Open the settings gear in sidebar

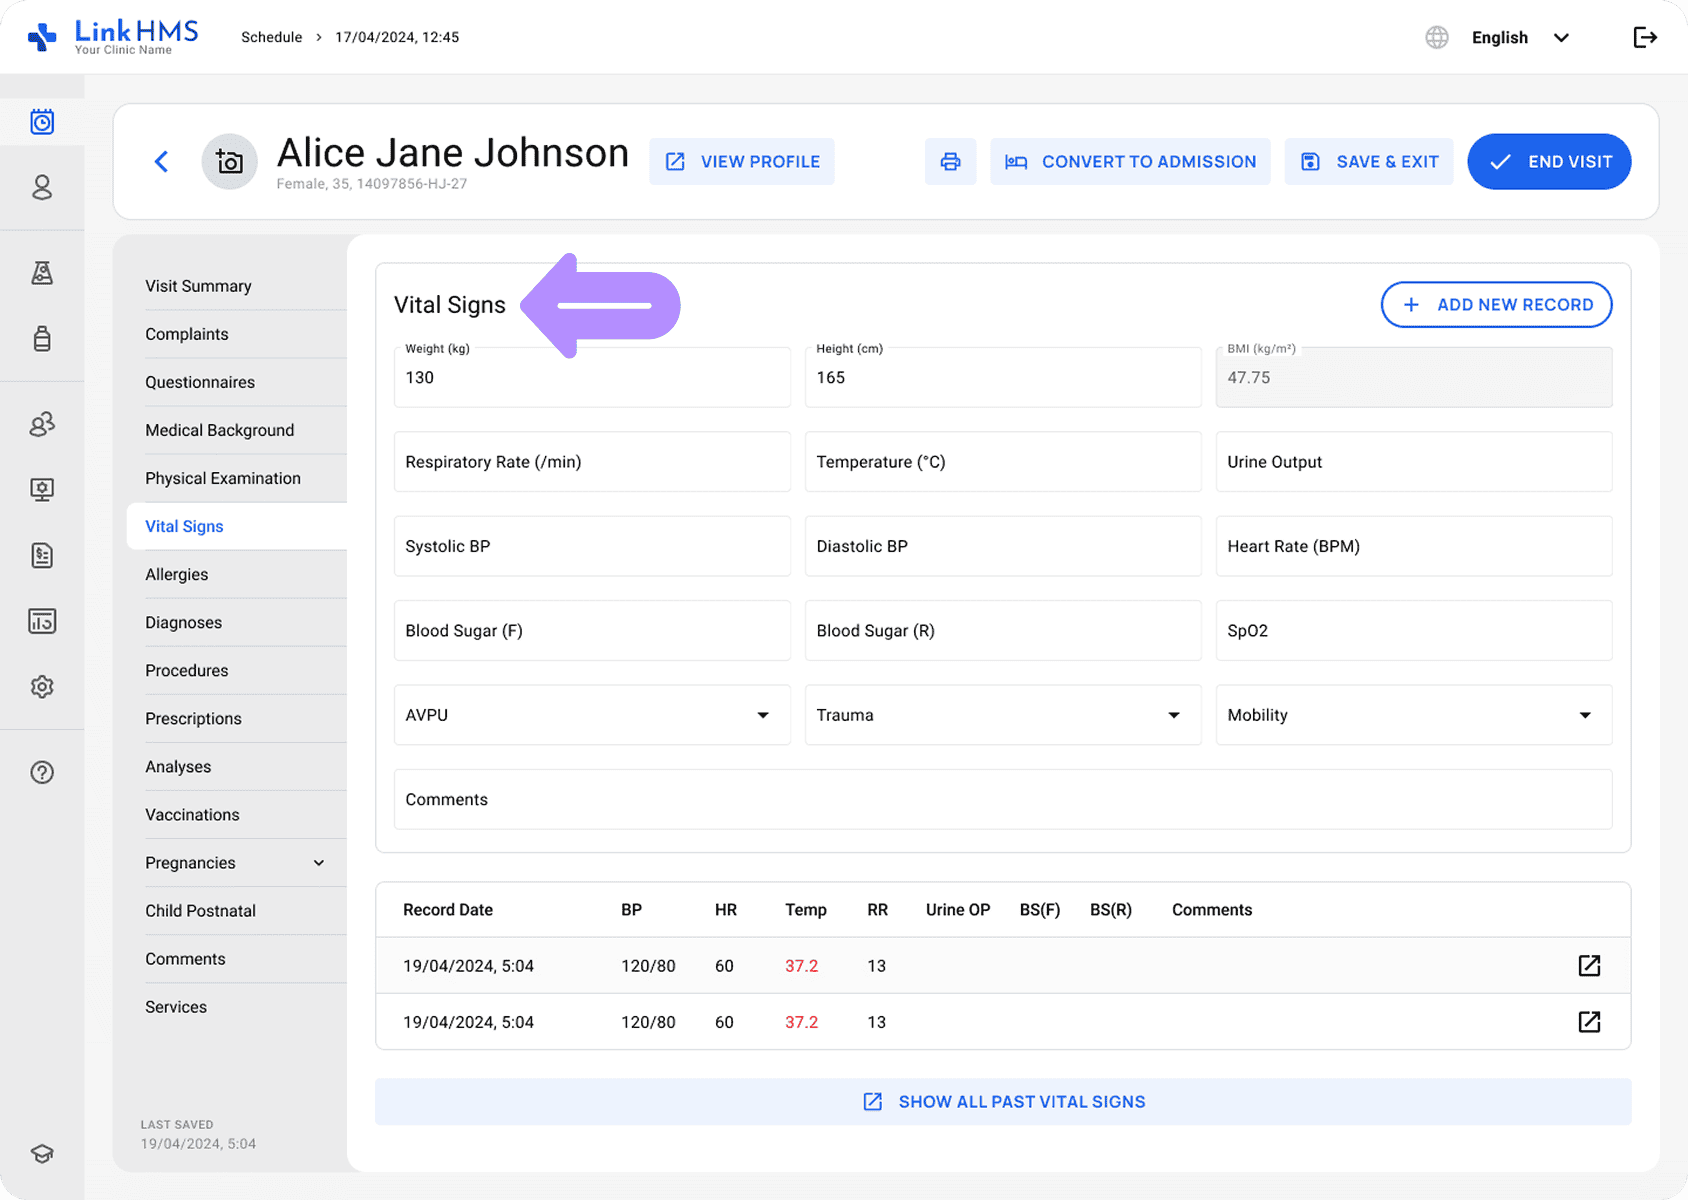(x=42, y=687)
